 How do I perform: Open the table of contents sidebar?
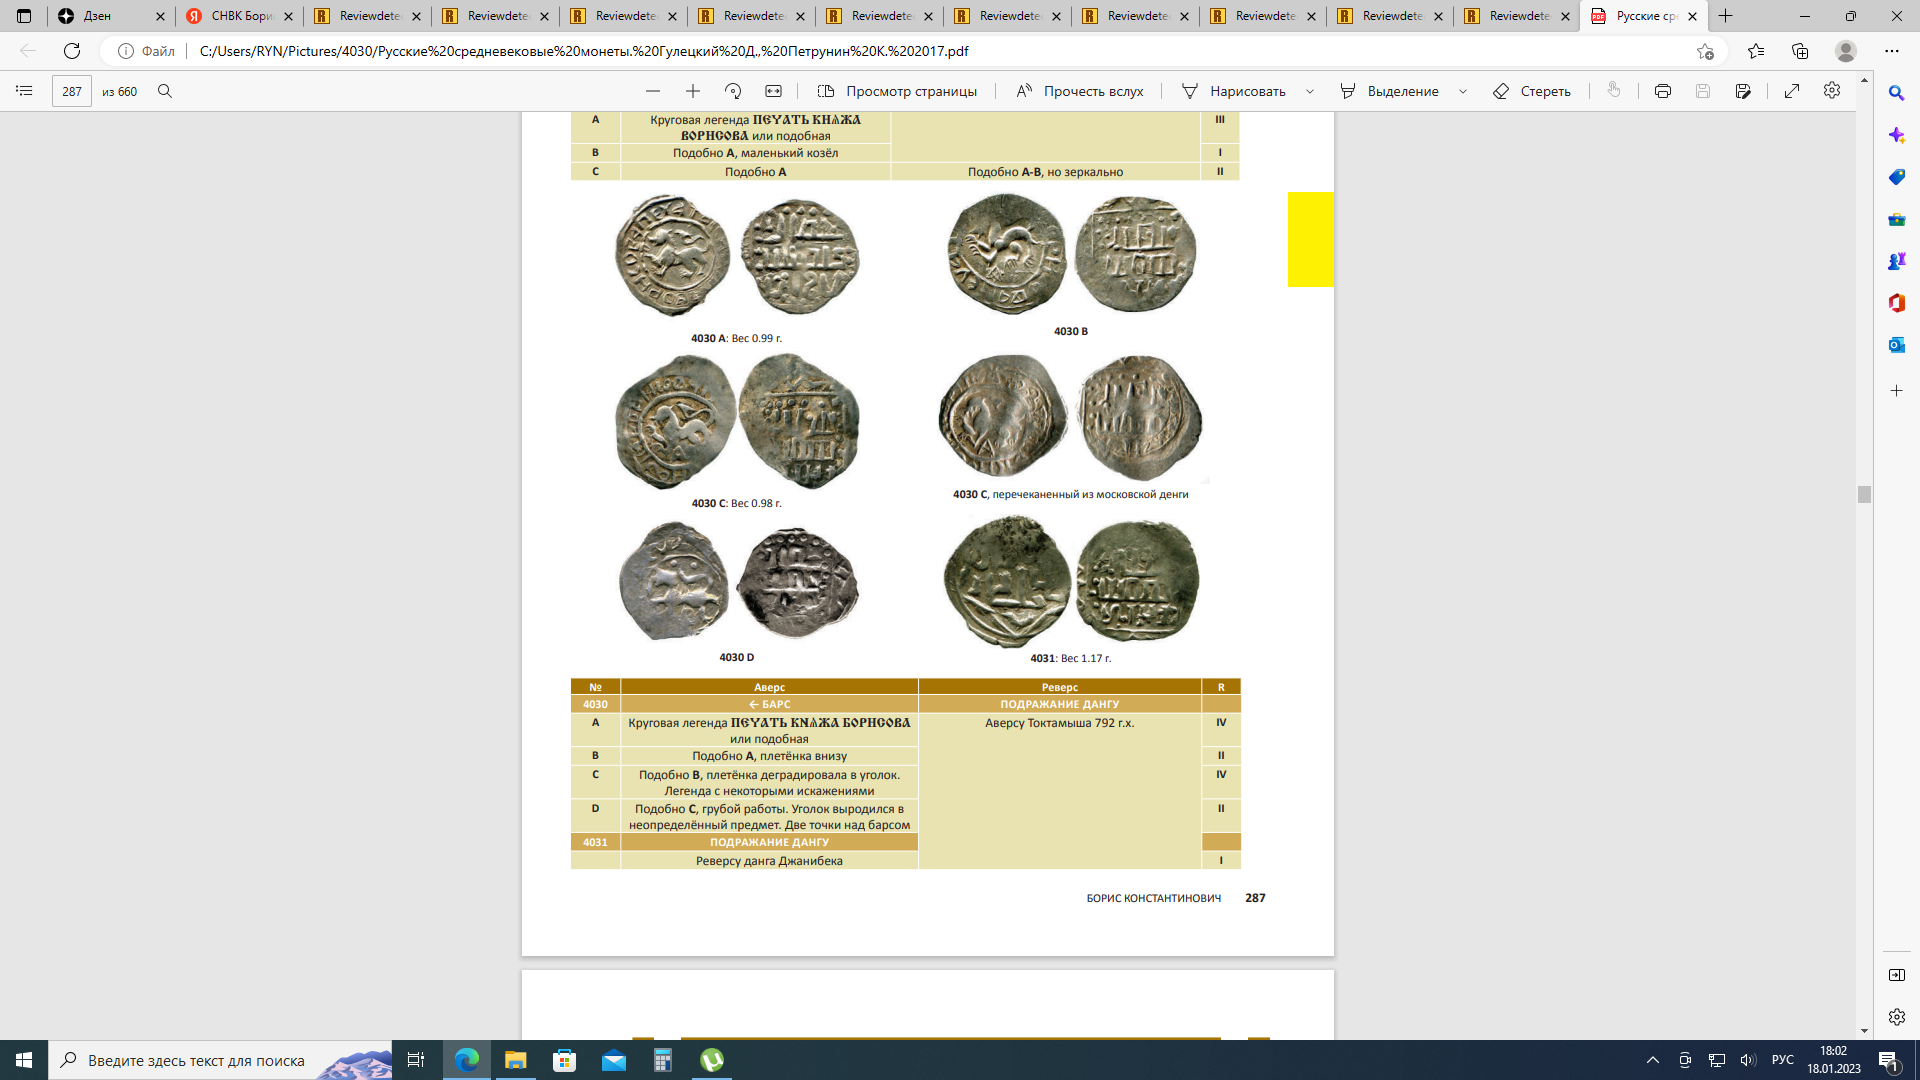coord(24,91)
